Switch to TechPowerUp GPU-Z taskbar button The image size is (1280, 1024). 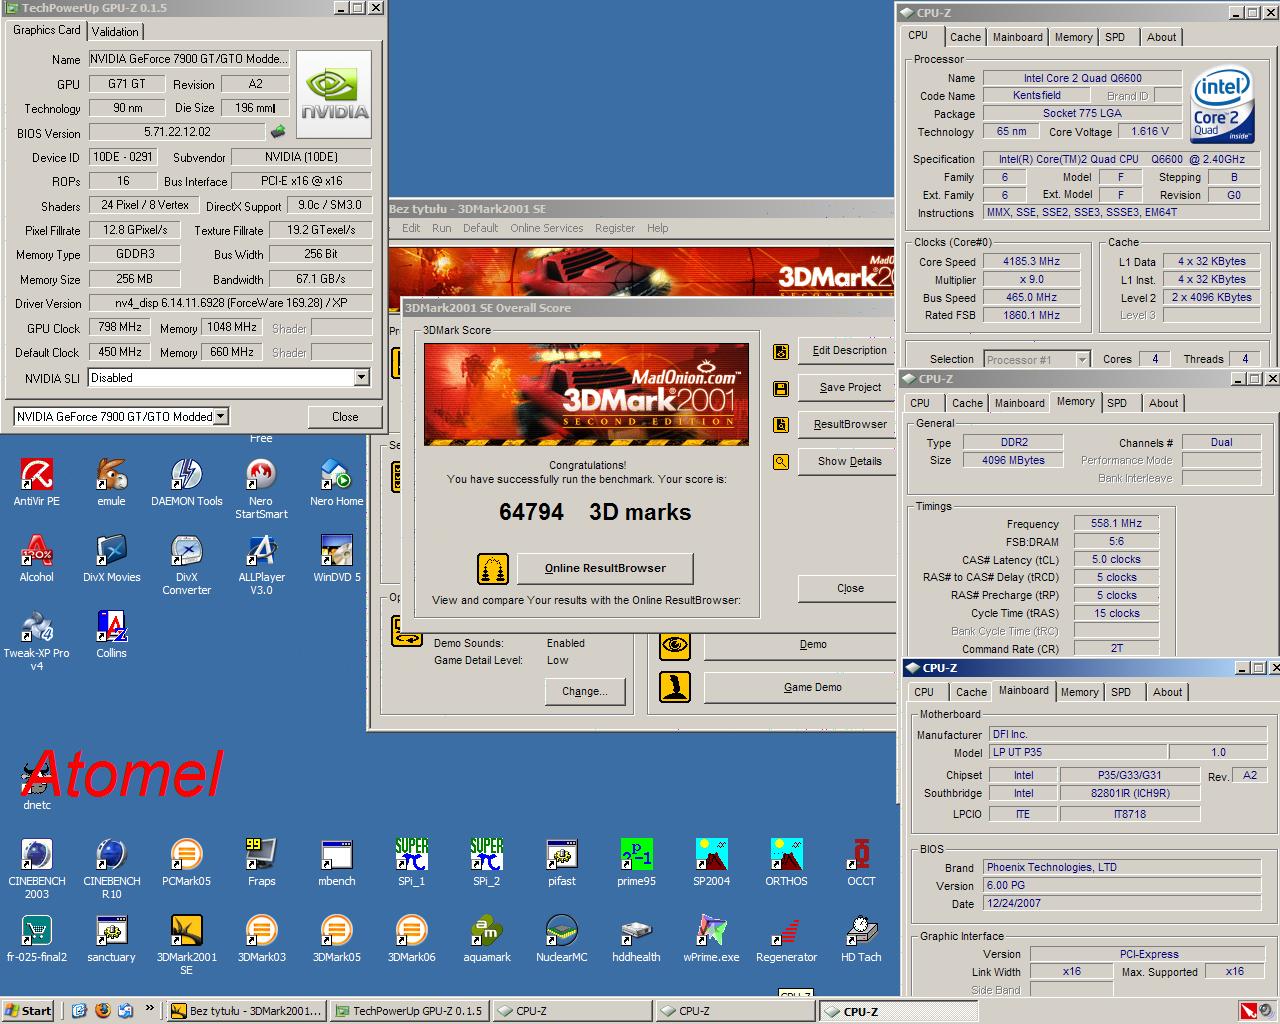pos(408,1011)
